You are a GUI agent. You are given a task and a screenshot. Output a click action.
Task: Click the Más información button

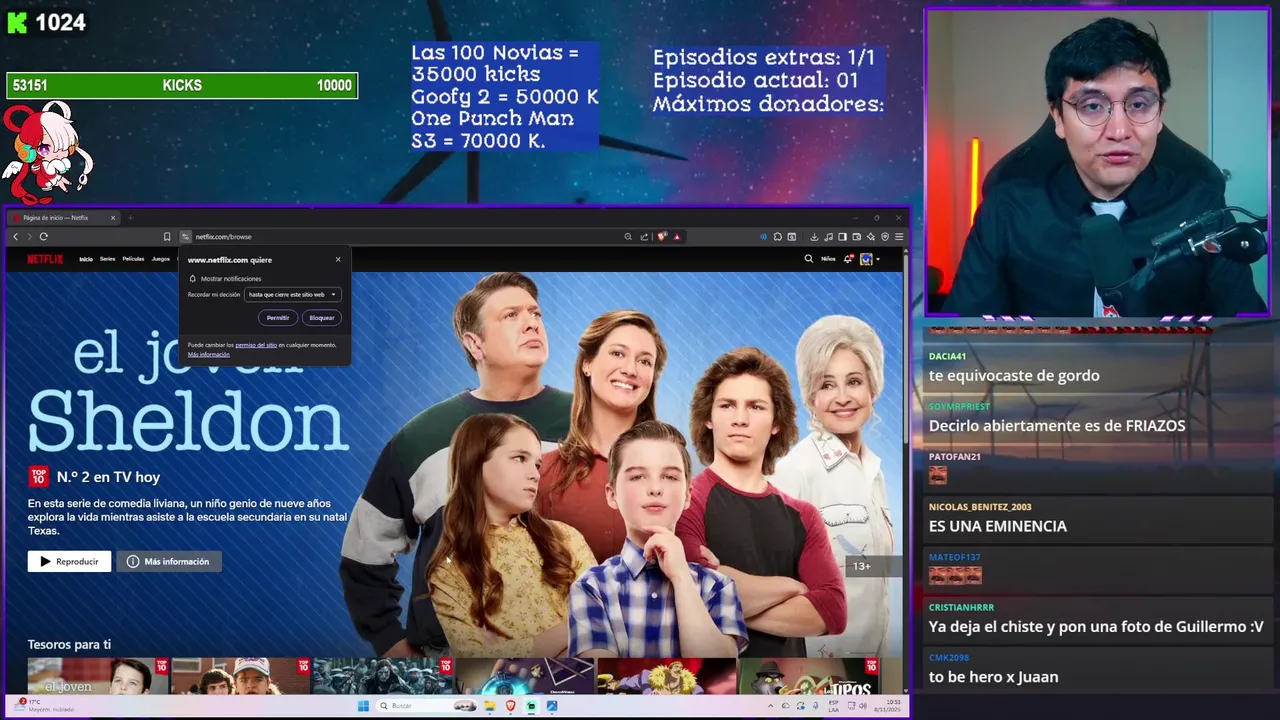(169, 562)
